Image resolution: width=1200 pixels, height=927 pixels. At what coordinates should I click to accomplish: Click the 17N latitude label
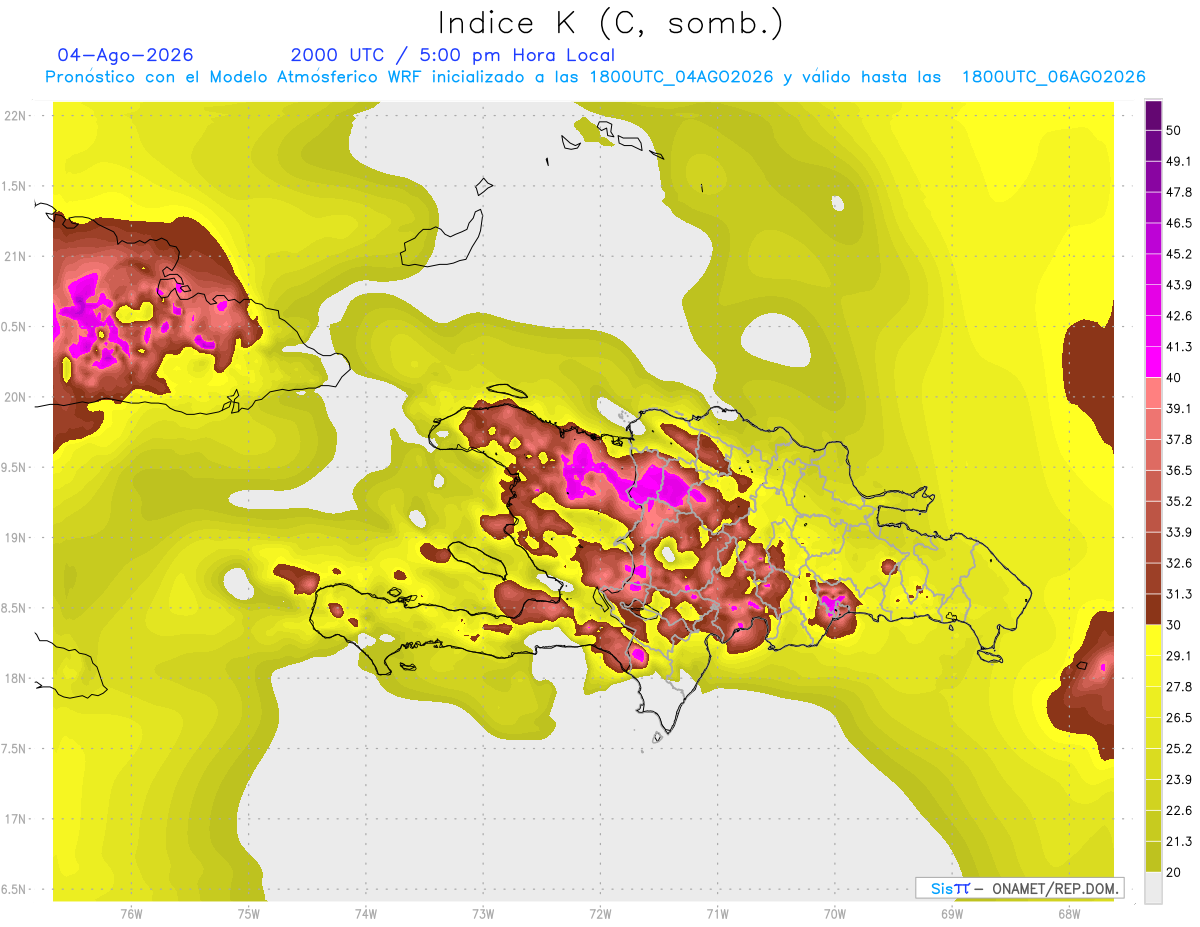16,820
